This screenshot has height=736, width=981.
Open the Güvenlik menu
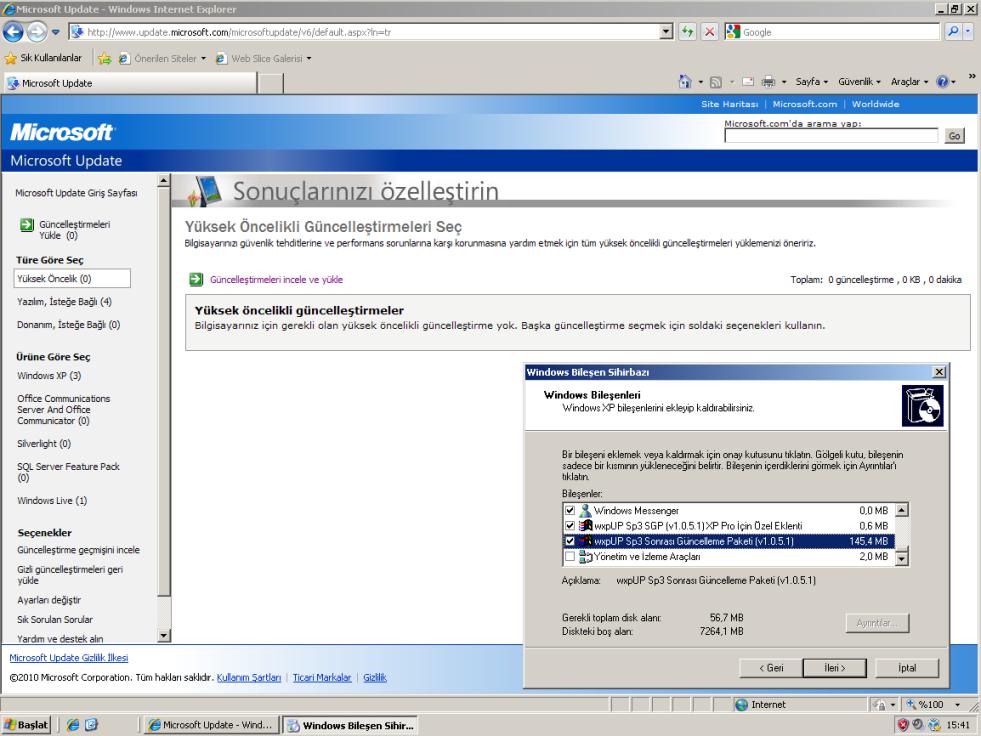[869, 84]
